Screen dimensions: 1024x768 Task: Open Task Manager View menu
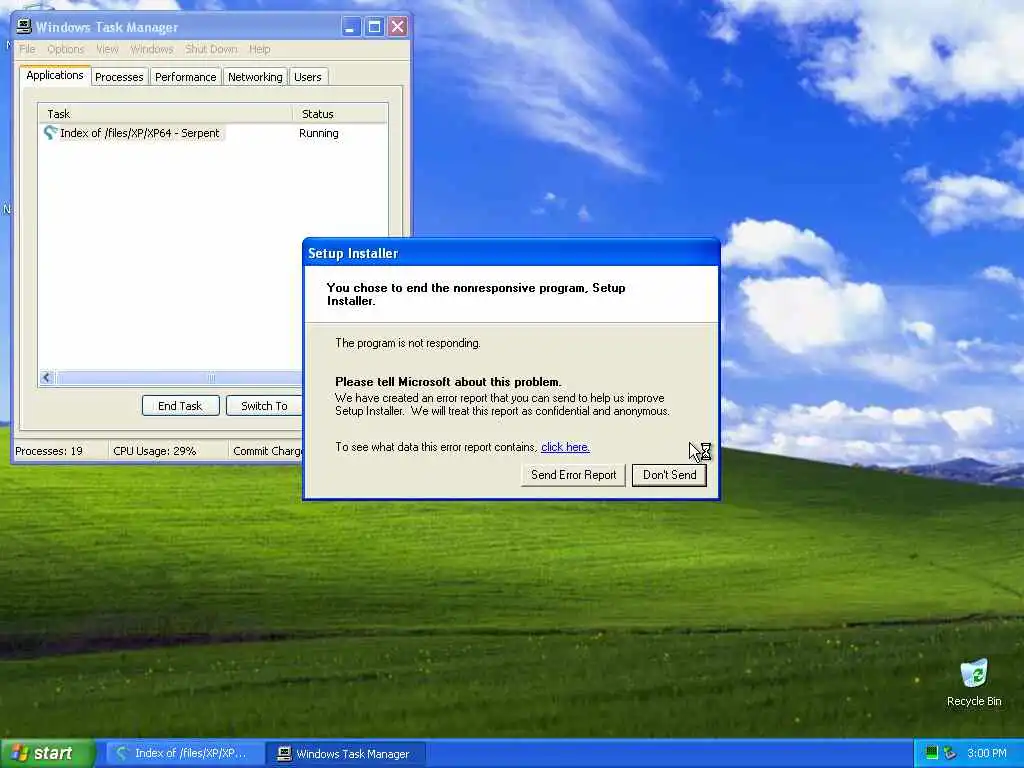107,49
